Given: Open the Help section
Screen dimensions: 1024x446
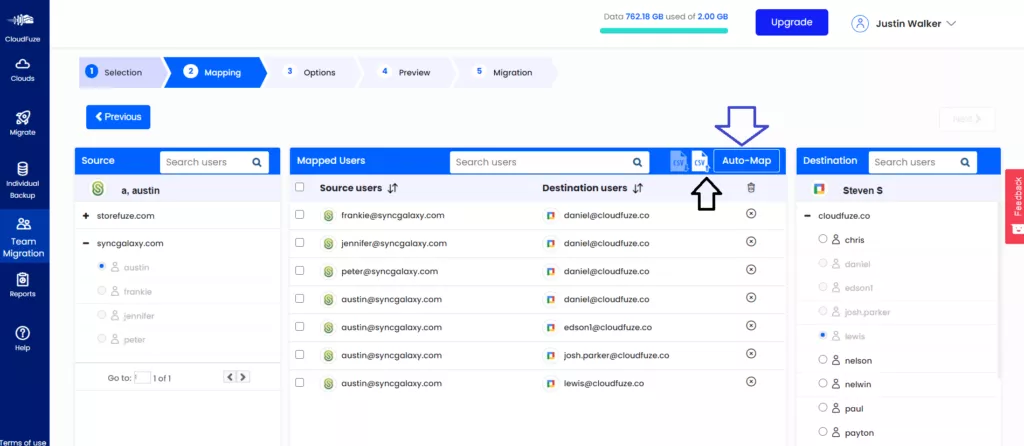Looking at the screenshot, I should (x=23, y=338).
